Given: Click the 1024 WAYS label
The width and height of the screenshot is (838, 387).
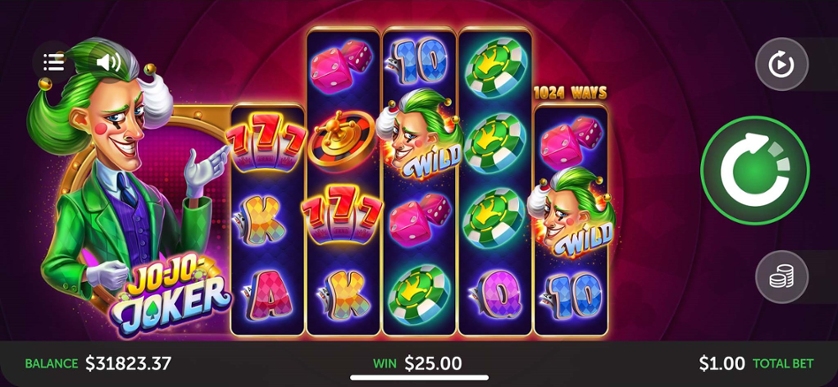Looking at the screenshot, I should (570, 93).
